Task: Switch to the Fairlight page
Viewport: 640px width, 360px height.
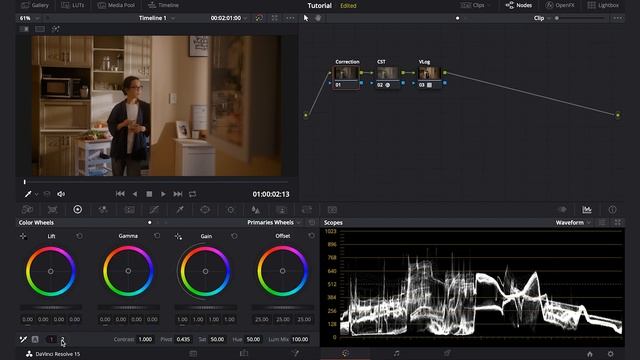Action: pos(396,353)
